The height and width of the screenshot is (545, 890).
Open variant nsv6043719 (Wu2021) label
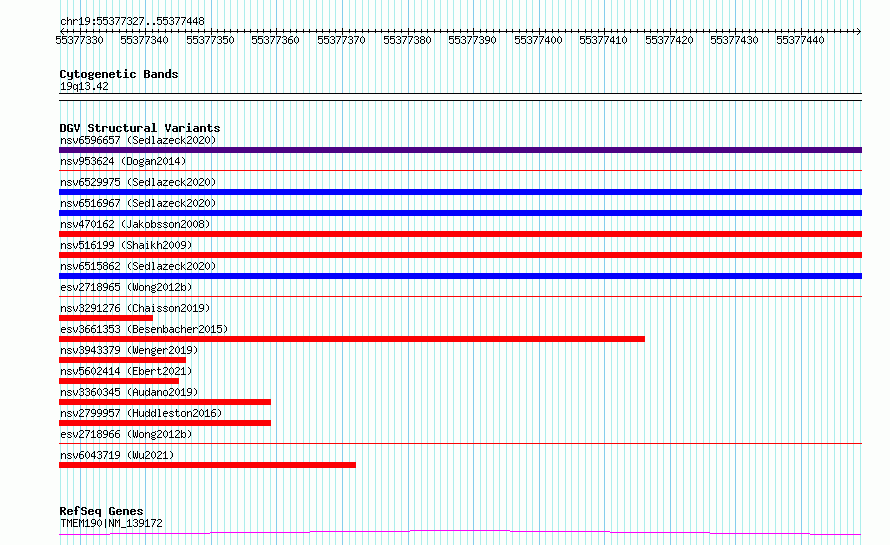pyautogui.click(x=117, y=455)
